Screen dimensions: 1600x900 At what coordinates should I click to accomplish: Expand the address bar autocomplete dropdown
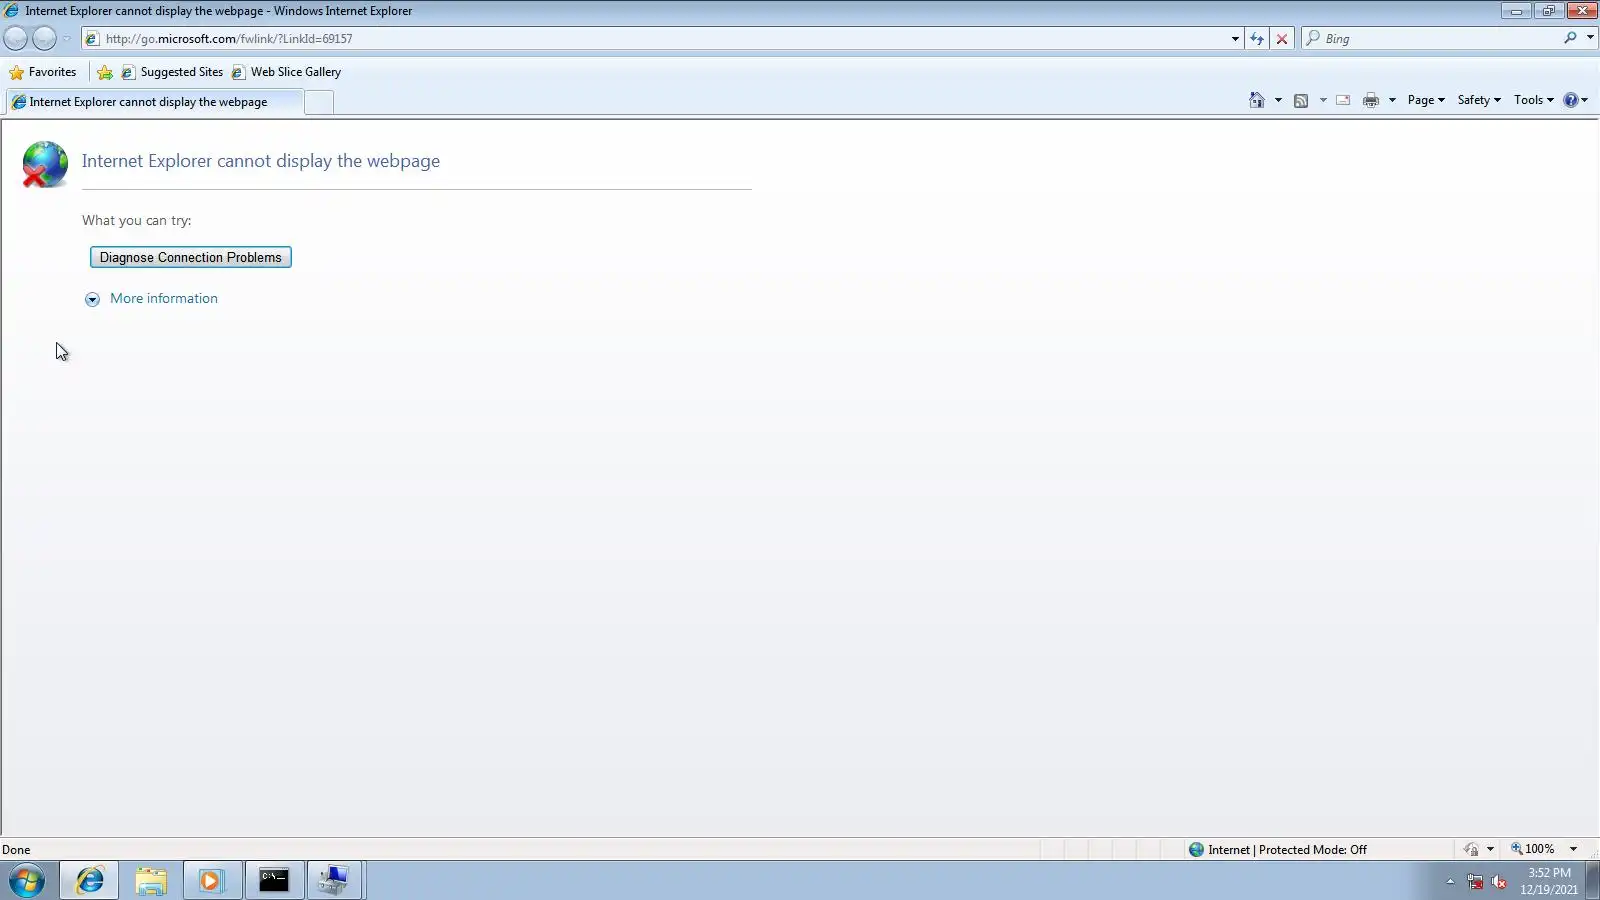(x=1235, y=39)
